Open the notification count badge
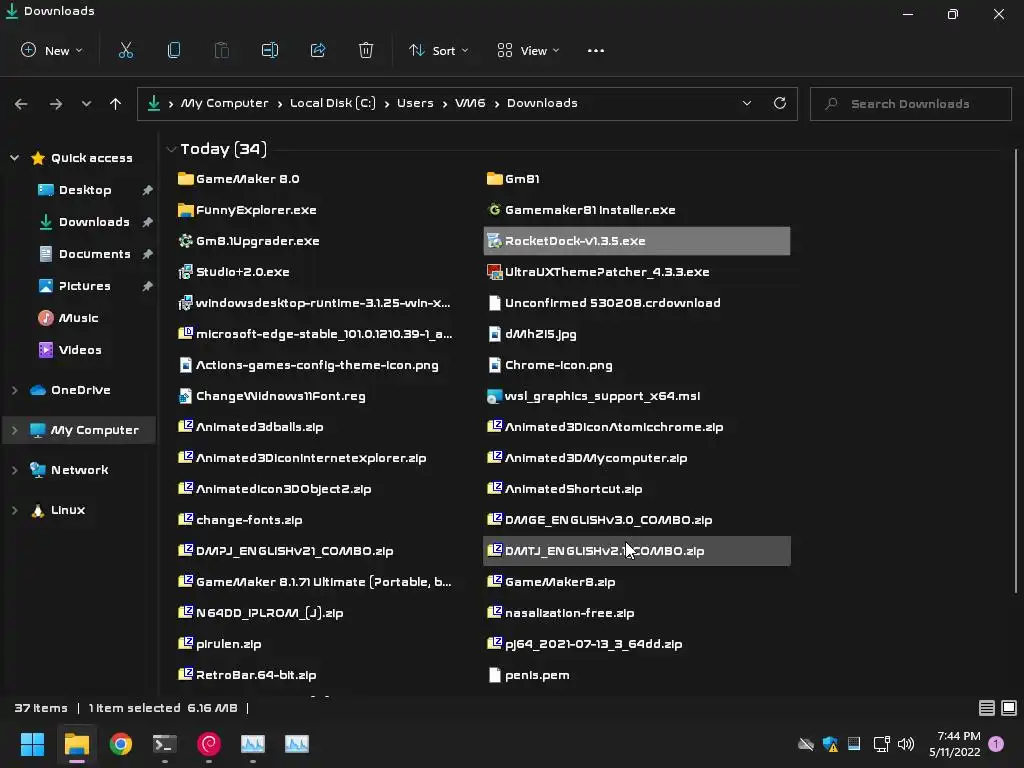Image resolution: width=1024 pixels, height=768 pixels. [996, 744]
